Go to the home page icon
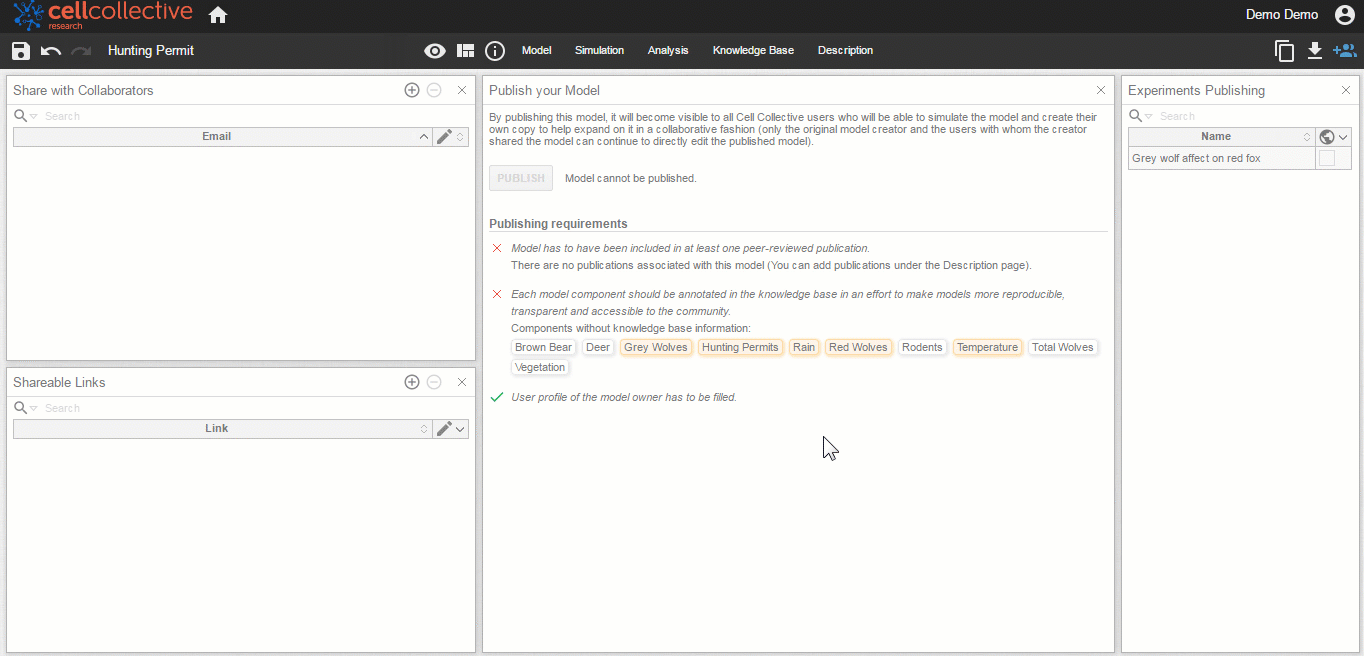The height and width of the screenshot is (656, 1364). [x=218, y=15]
